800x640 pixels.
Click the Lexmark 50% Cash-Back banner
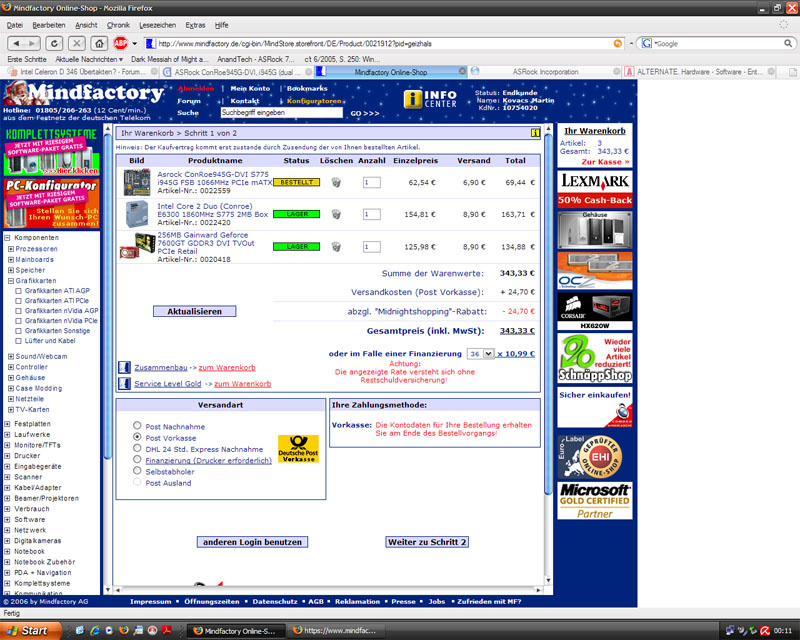click(595, 189)
